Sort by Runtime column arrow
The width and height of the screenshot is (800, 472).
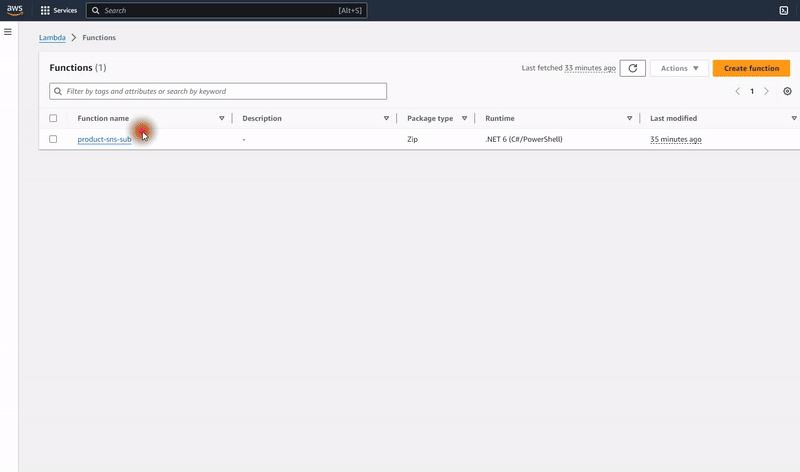click(629, 118)
